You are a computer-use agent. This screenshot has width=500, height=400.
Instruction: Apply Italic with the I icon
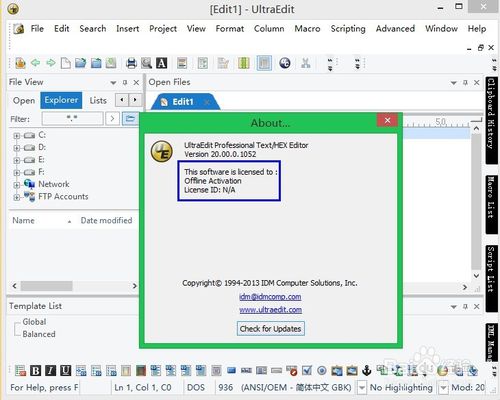coord(50,370)
